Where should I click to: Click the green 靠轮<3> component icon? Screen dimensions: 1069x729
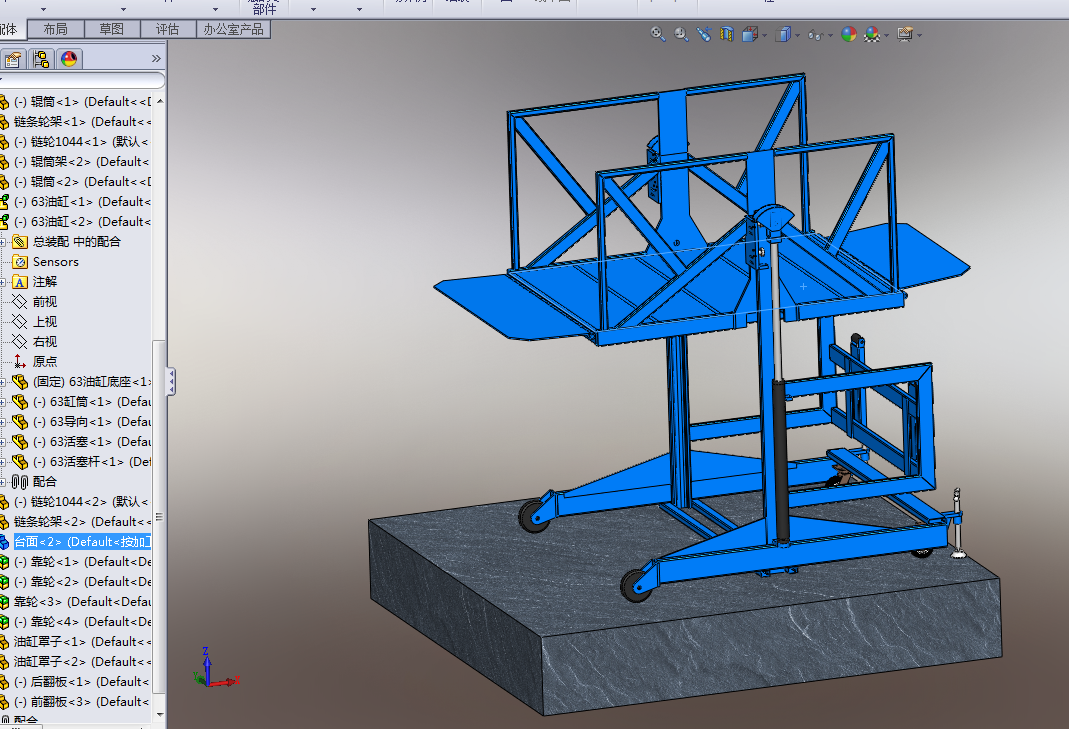click(x=4, y=601)
